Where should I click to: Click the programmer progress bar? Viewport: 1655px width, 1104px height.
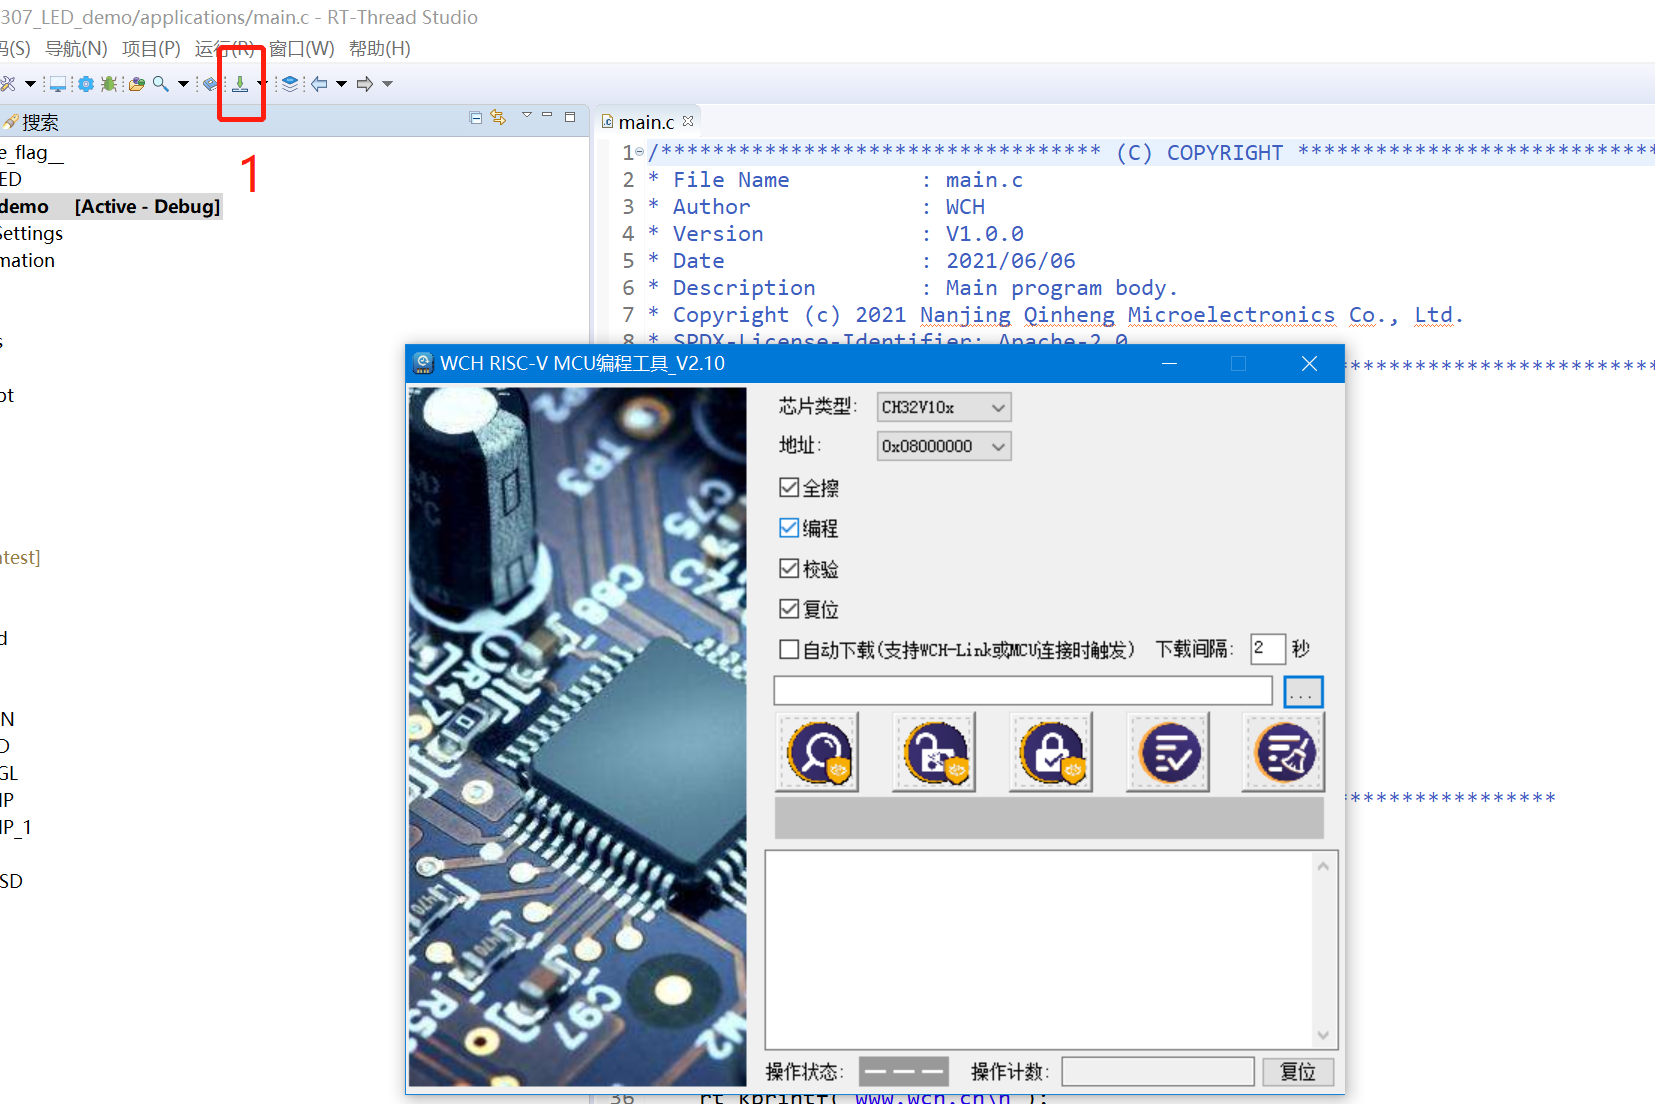pyautogui.click(x=1049, y=818)
